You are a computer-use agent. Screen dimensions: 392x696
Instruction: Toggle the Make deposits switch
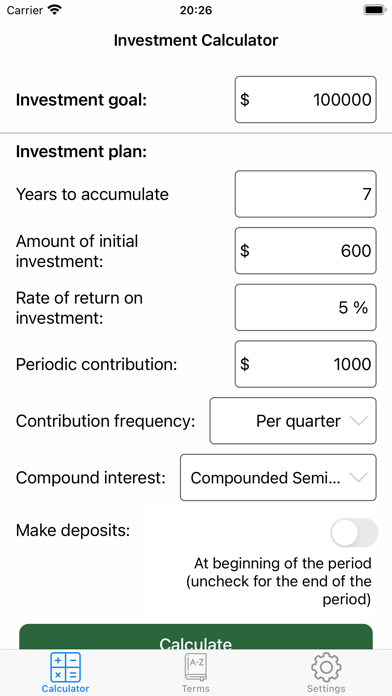(x=354, y=532)
